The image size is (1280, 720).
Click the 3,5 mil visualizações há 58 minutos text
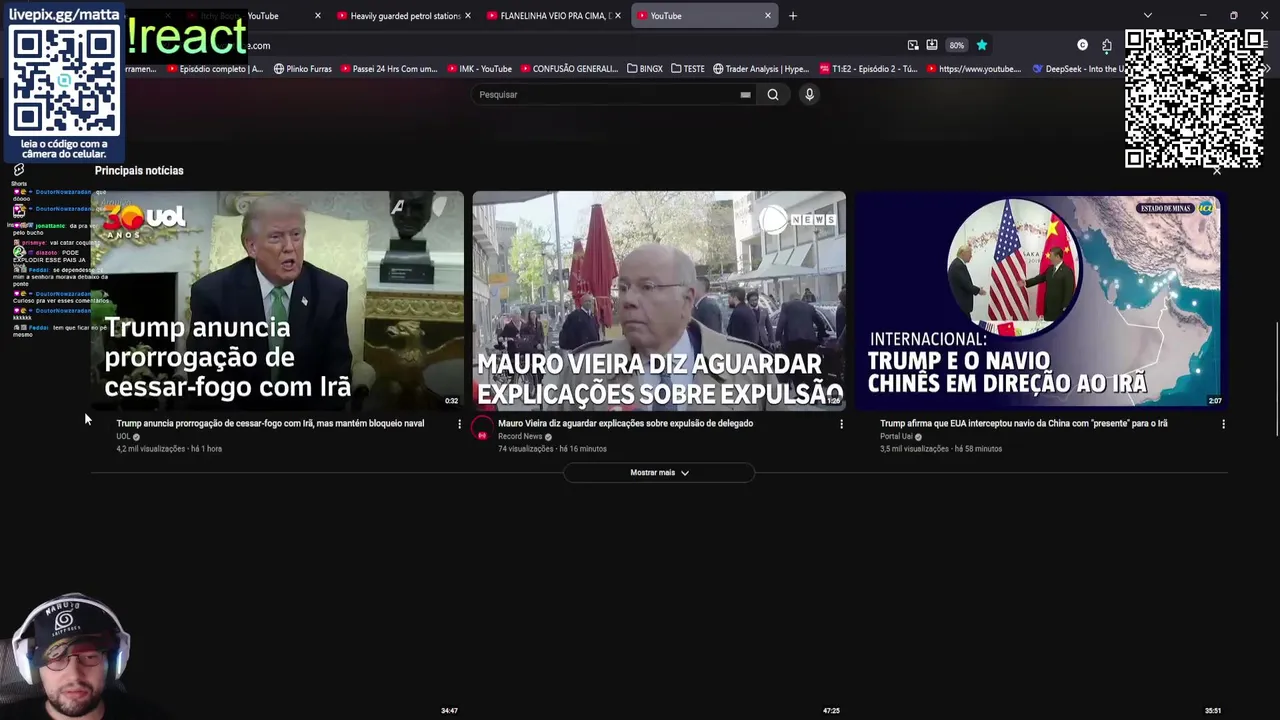coord(941,449)
